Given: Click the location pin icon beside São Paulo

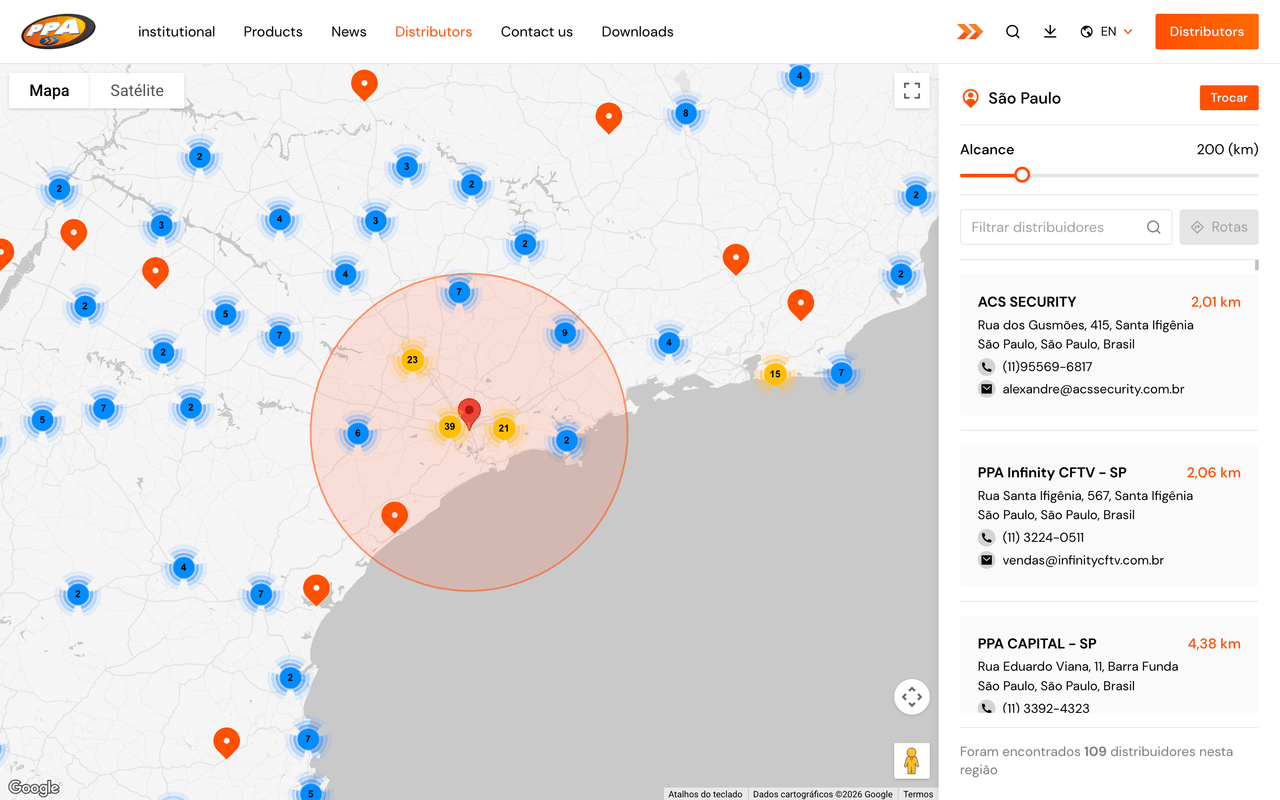Looking at the screenshot, I should click(970, 98).
